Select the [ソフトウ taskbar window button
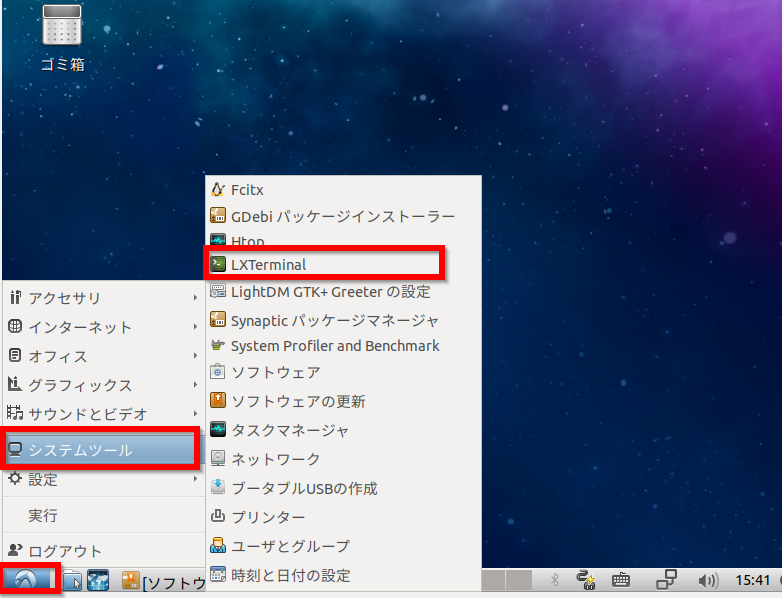 [x=164, y=582]
